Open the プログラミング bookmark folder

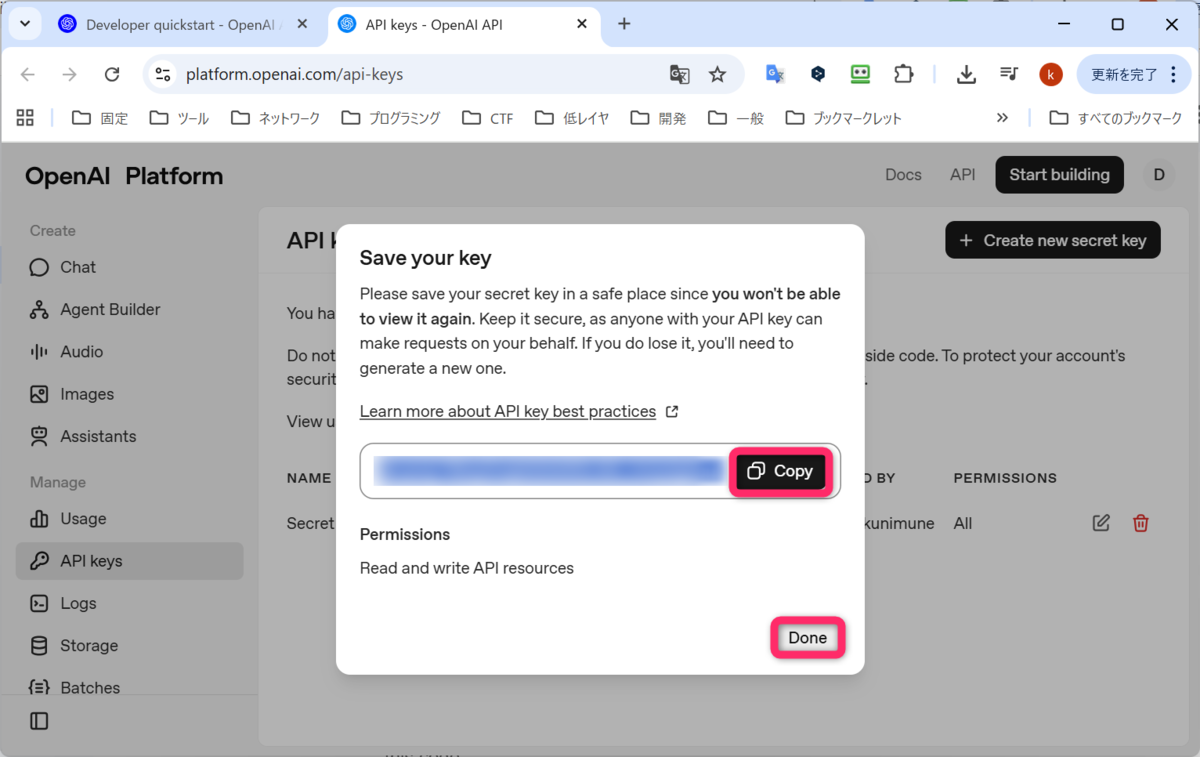click(x=391, y=118)
